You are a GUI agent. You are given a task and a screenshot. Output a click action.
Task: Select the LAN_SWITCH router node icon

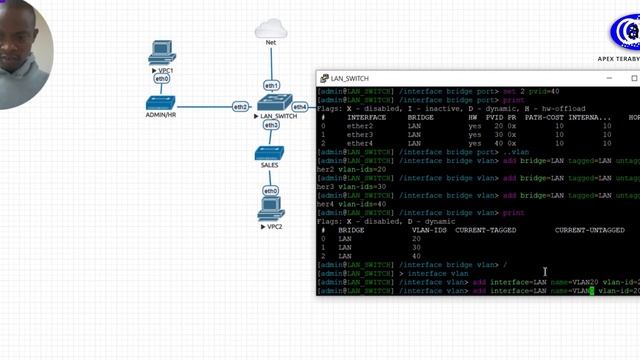[x=275, y=102]
